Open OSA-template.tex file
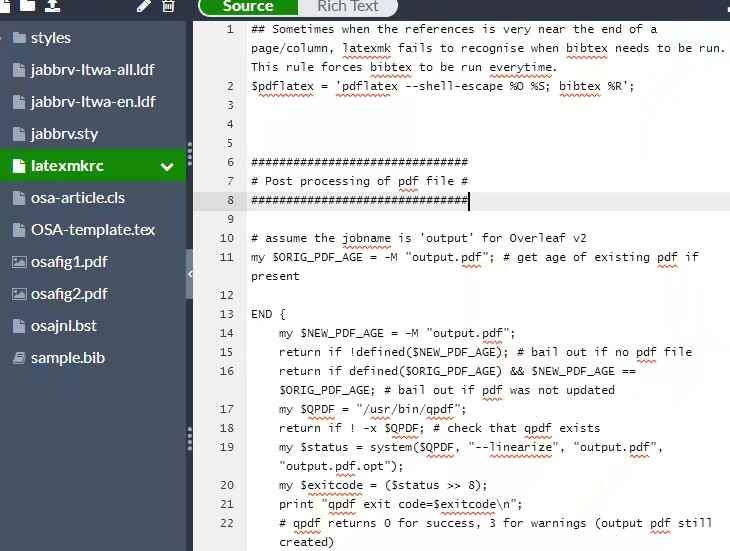Image resolution: width=730 pixels, height=551 pixels. 93,230
